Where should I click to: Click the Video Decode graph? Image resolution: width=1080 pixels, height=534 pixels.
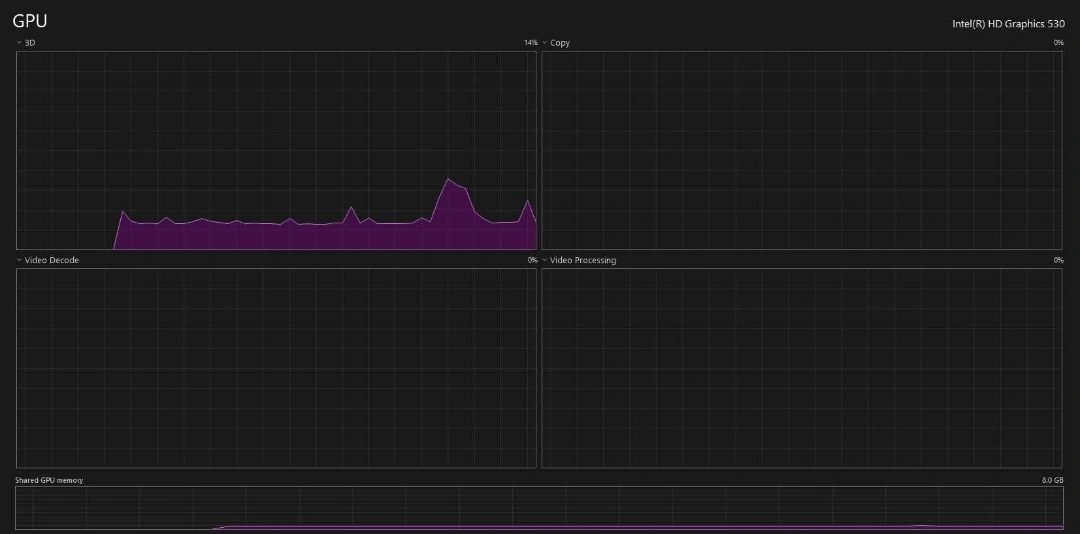coord(276,368)
